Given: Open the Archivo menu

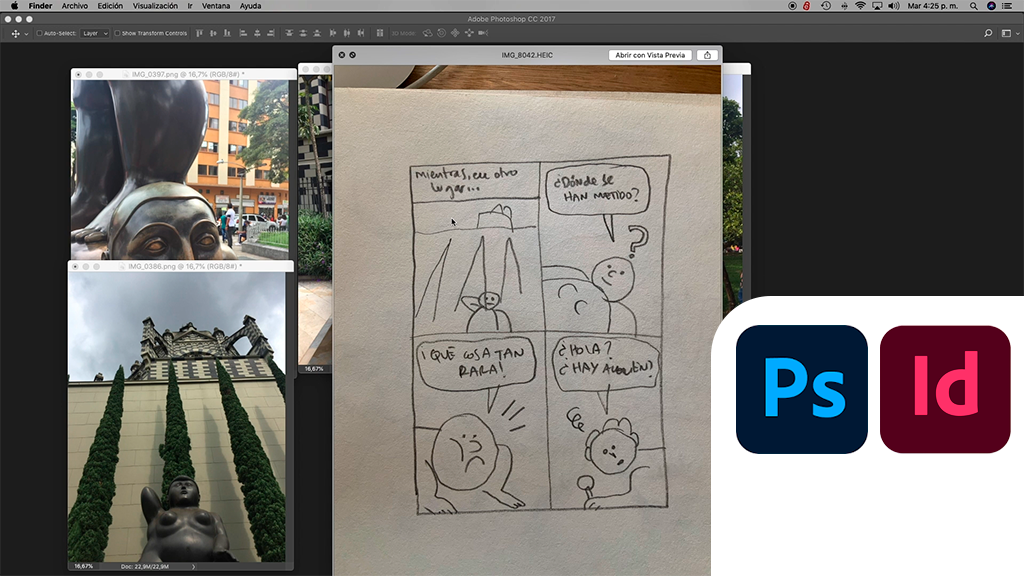Looking at the screenshot, I should (74, 6).
